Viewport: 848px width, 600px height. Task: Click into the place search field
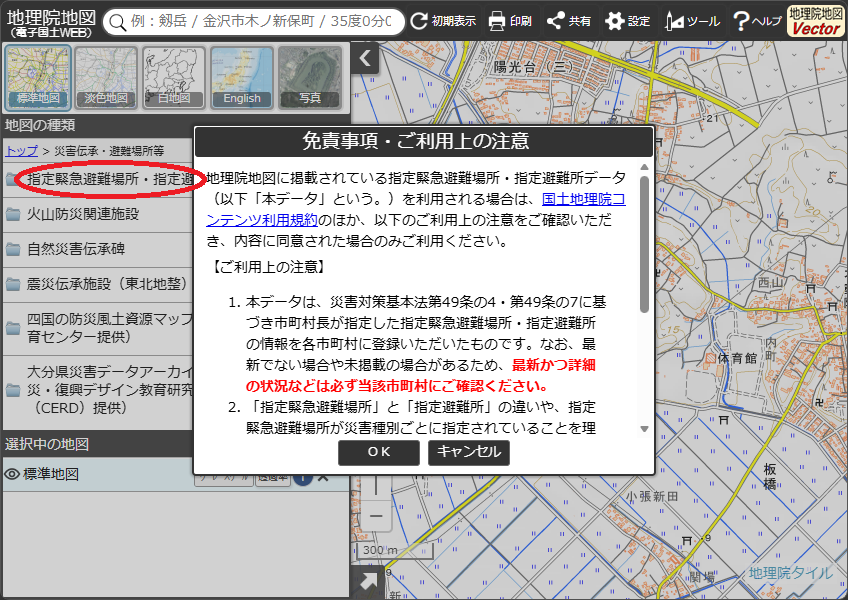[261, 22]
